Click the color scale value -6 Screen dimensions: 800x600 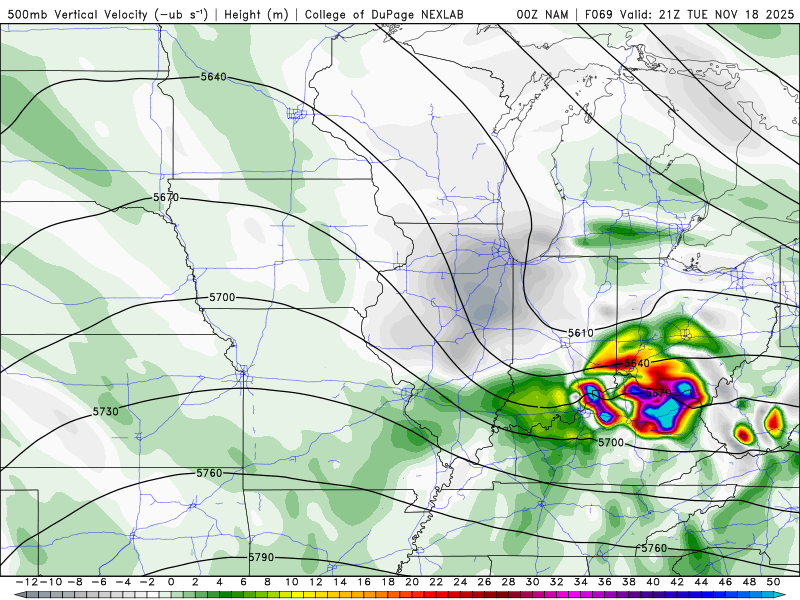point(99,582)
